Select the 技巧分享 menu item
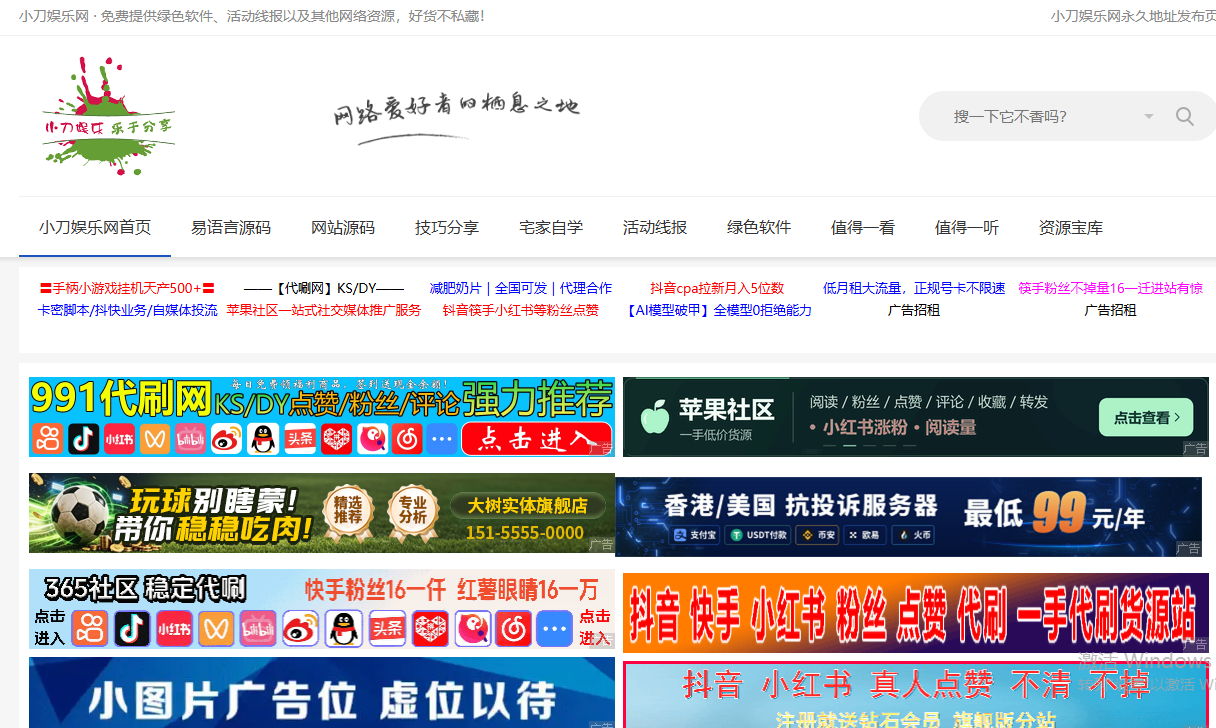Screen dimensions: 1216x728 (447, 227)
